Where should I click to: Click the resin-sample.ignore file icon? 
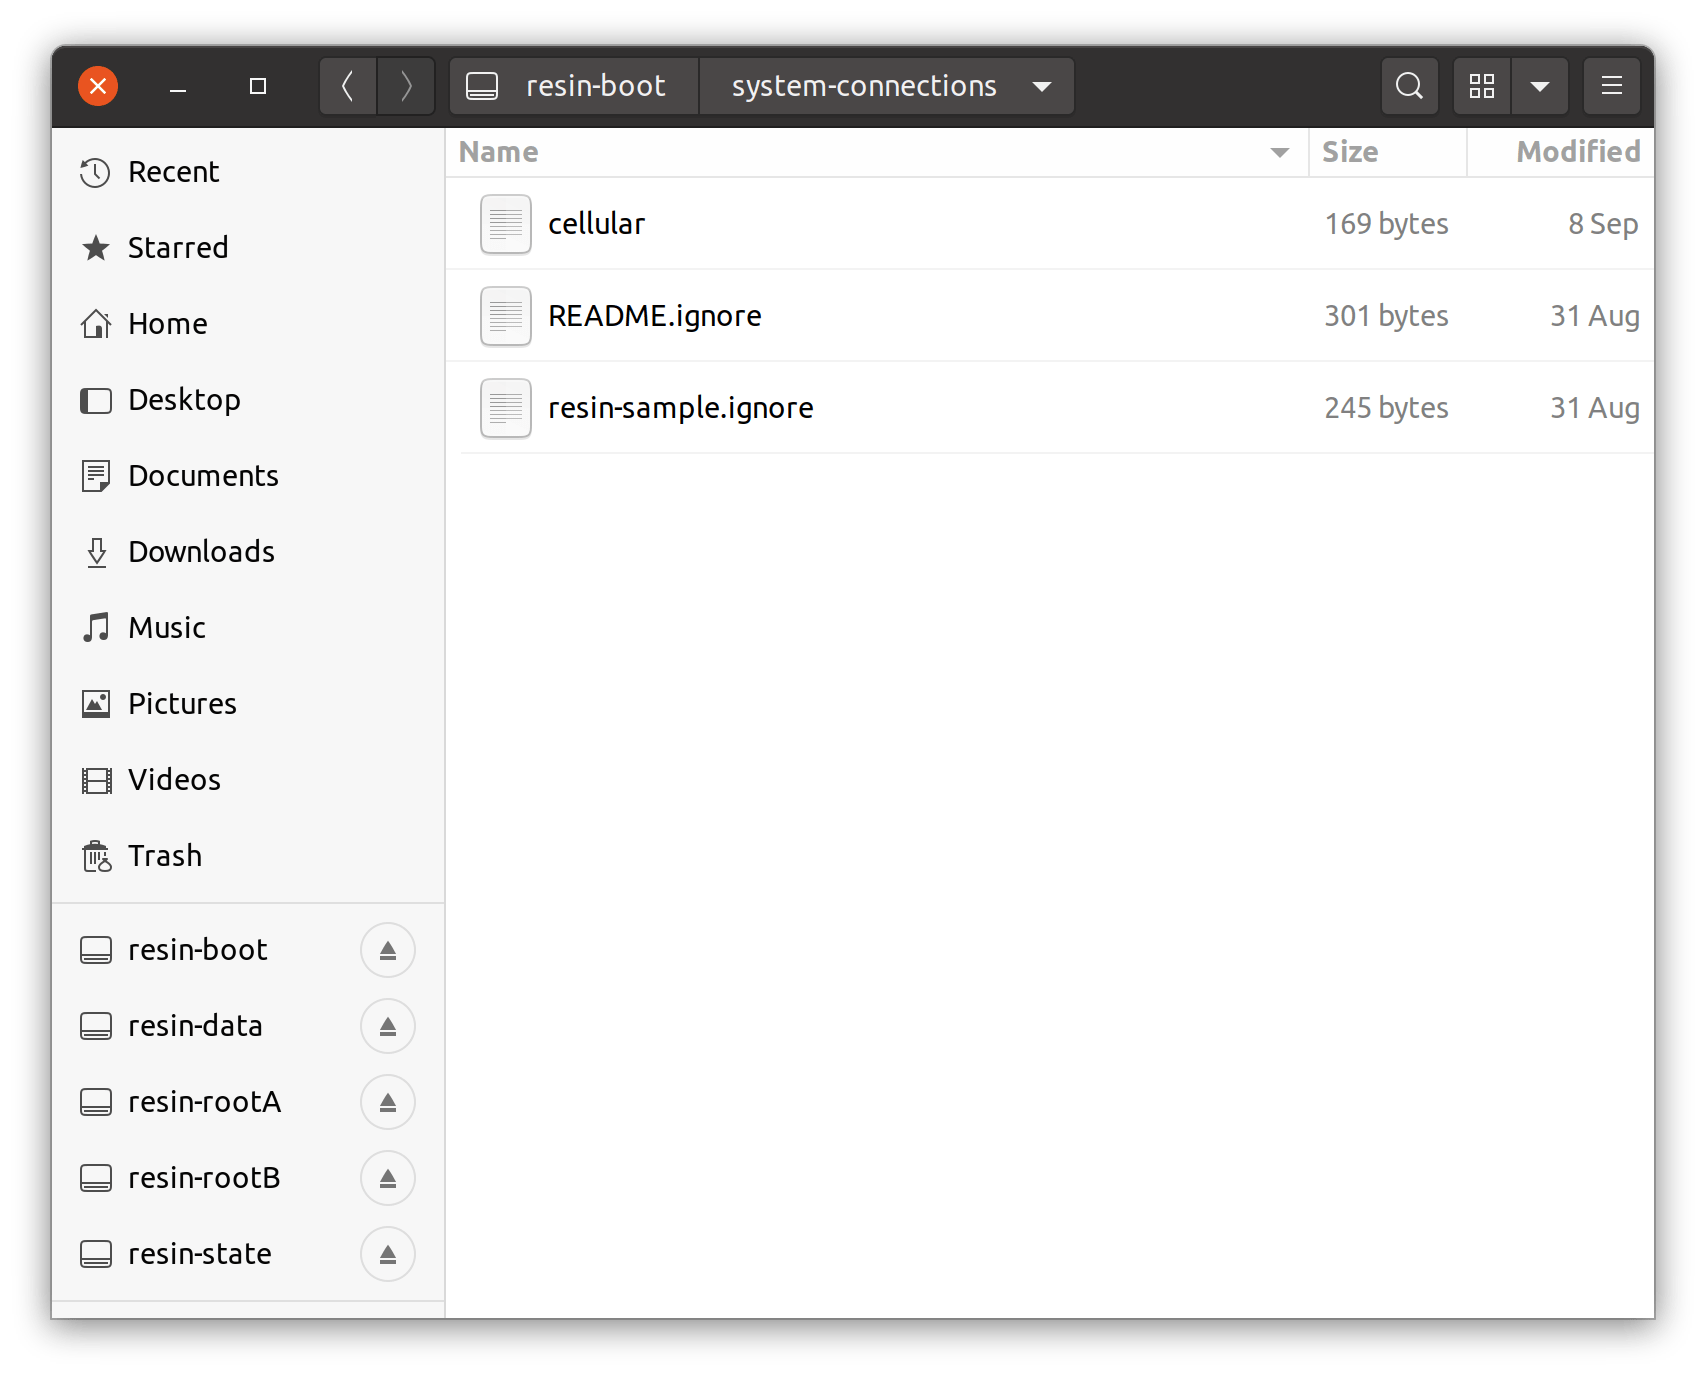(506, 408)
